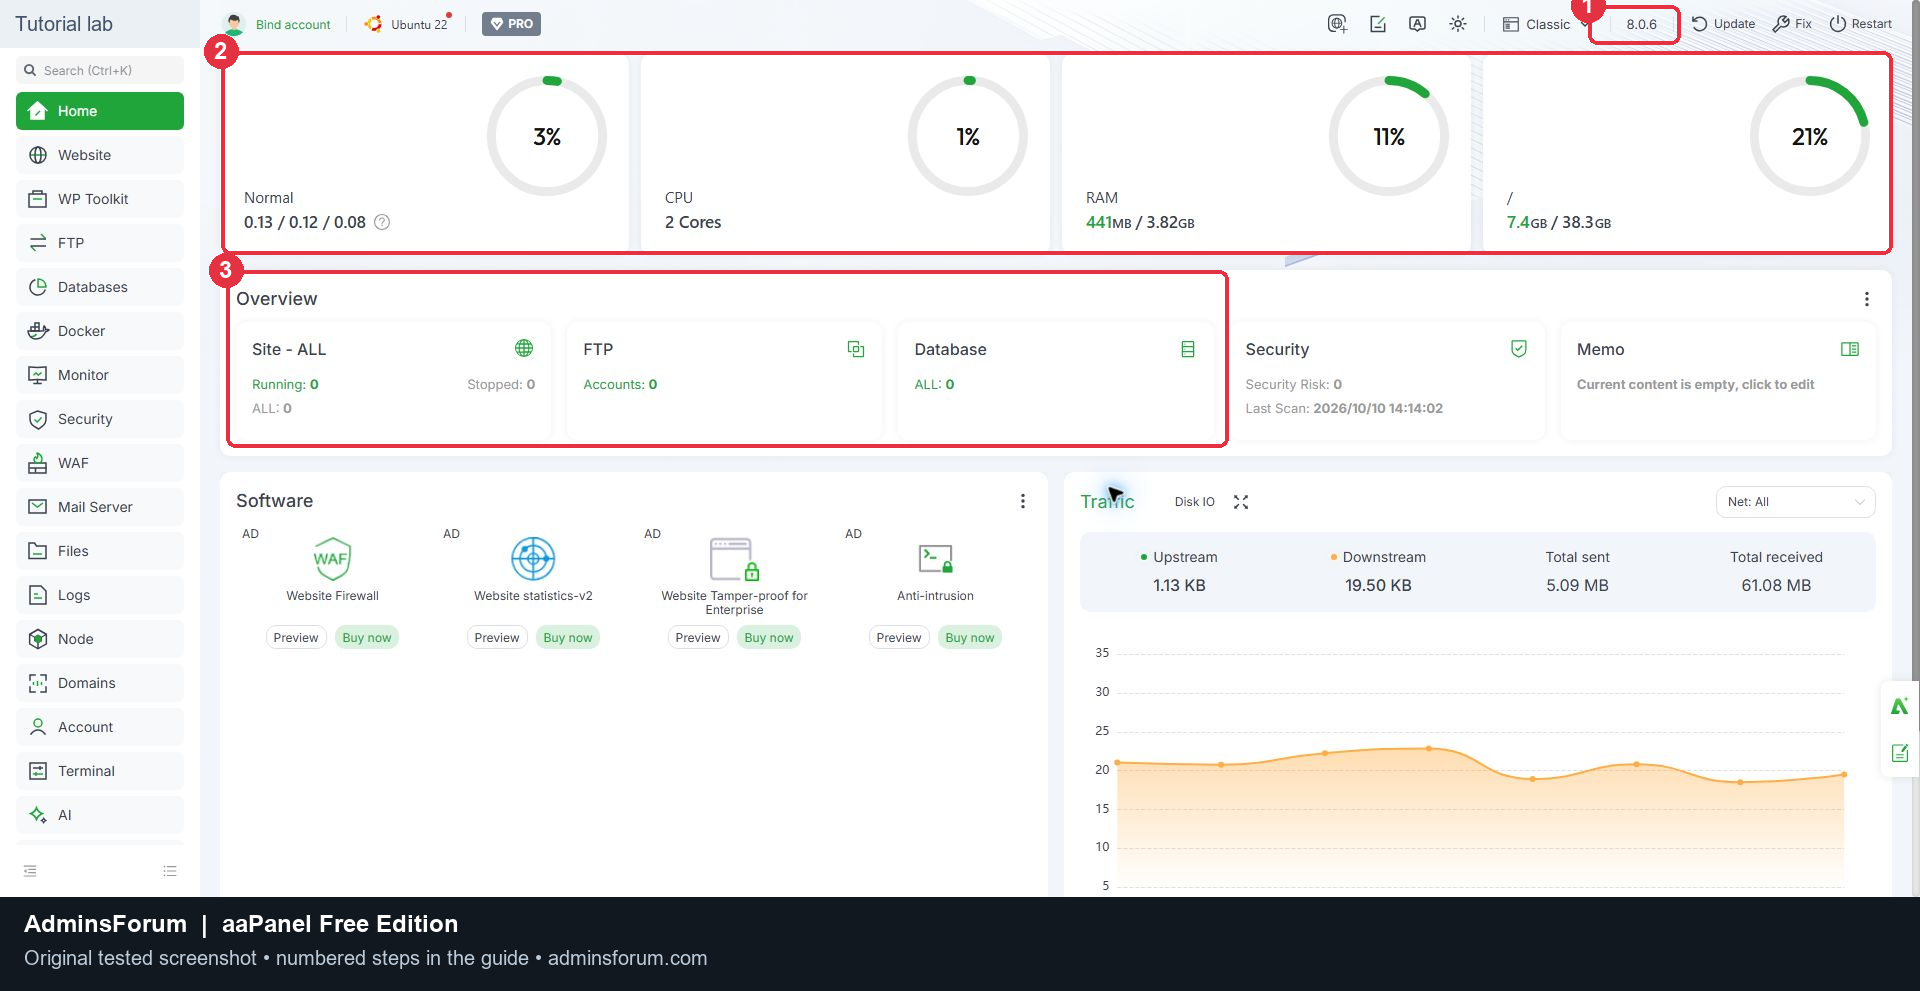Screen dimensions: 1920x991
Task: Switch to the Disk IO tab
Action: pos(1194,502)
